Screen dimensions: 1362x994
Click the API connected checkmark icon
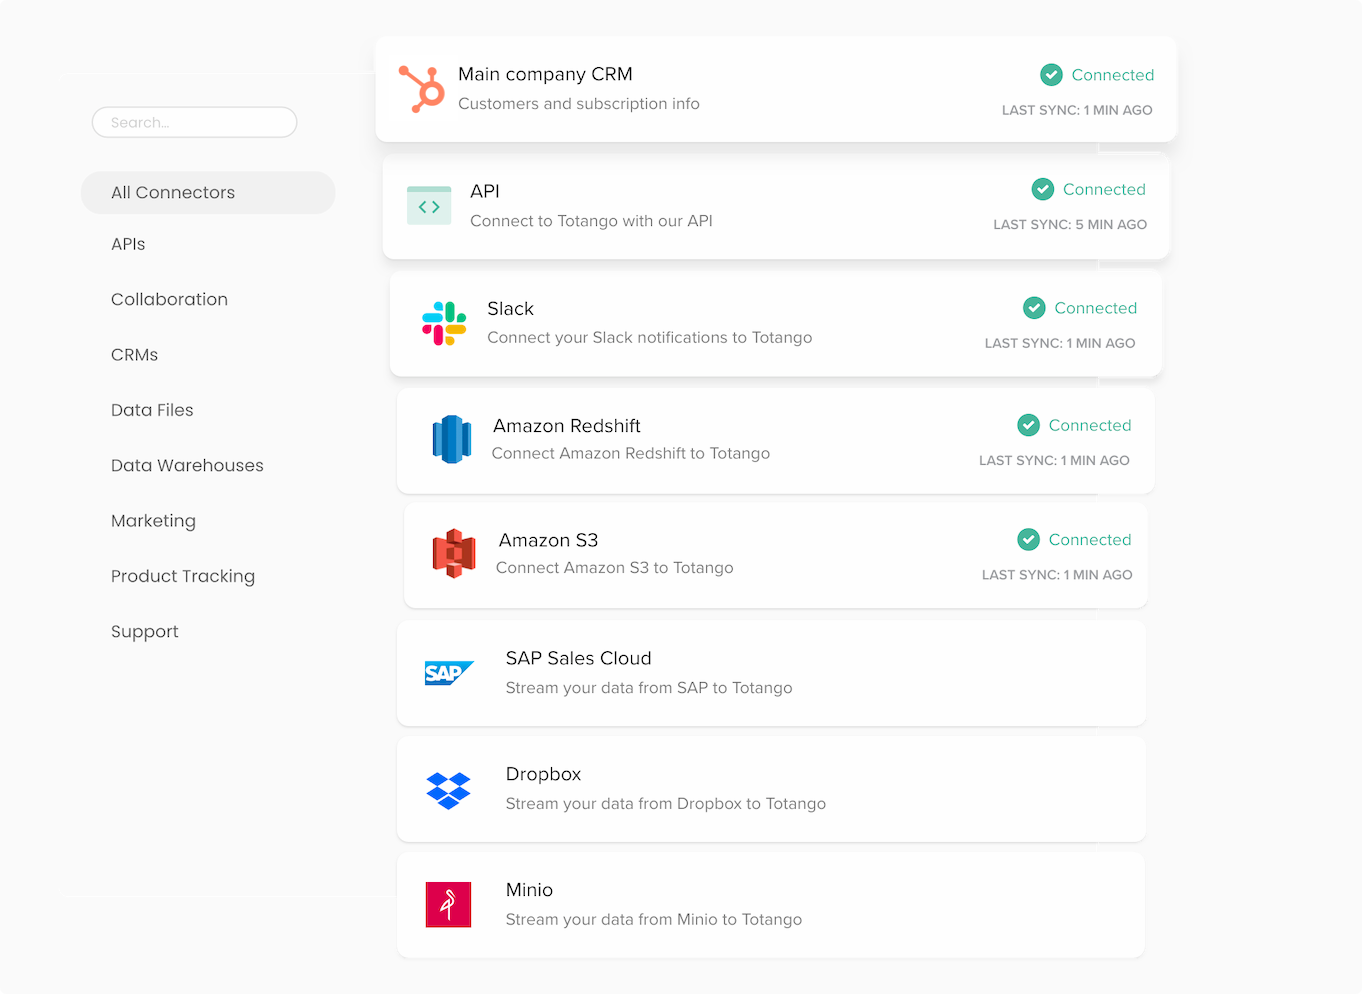(x=1043, y=189)
